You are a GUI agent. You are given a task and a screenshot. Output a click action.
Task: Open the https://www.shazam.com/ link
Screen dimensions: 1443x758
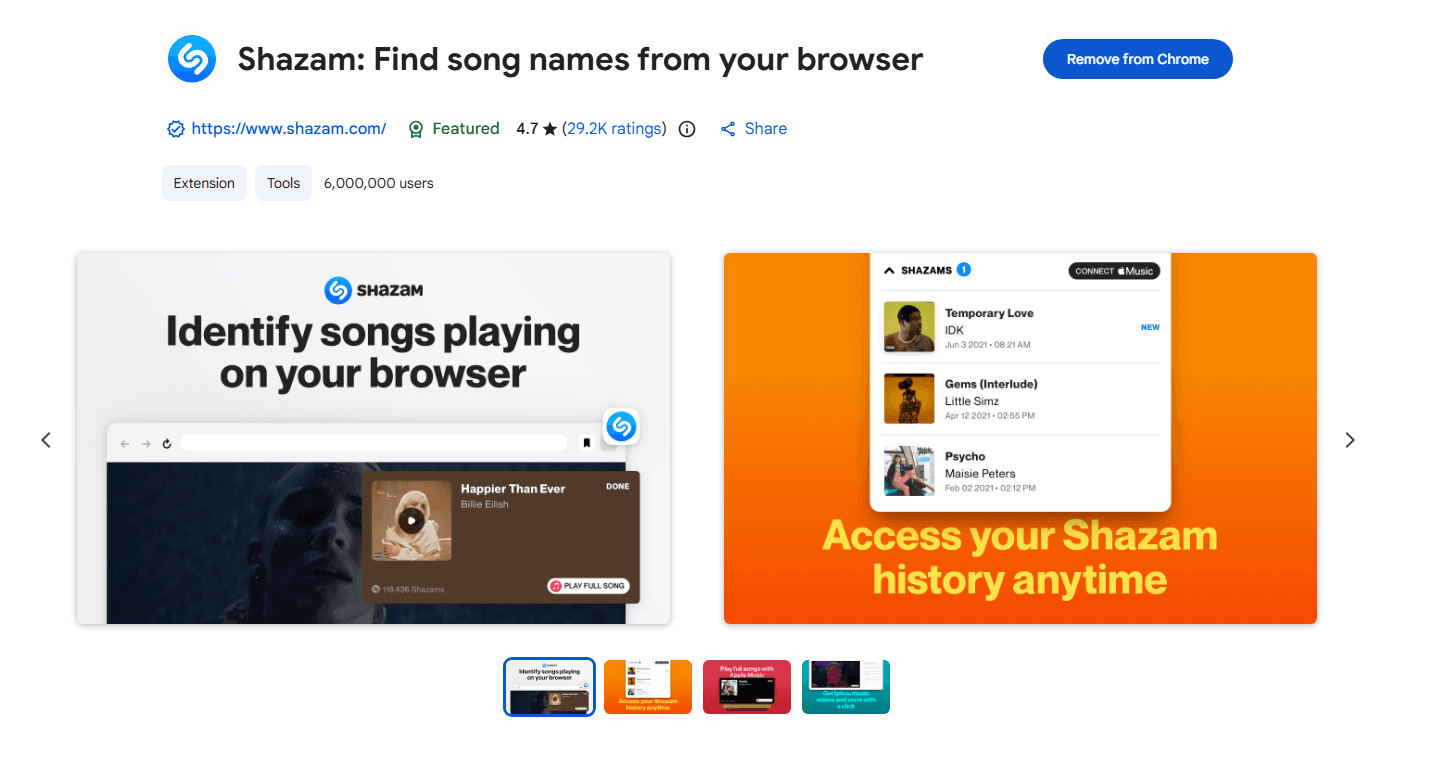(x=289, y=129)
